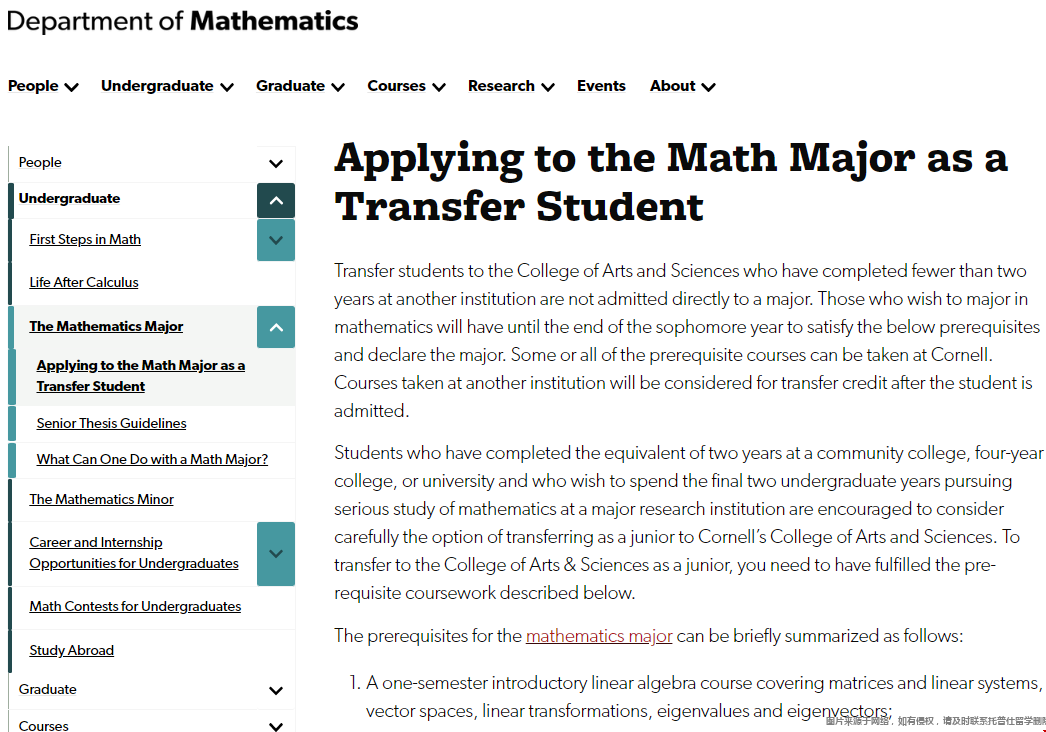
Task: Expand the First Steps in Math submenu
Action: [276, 240]
